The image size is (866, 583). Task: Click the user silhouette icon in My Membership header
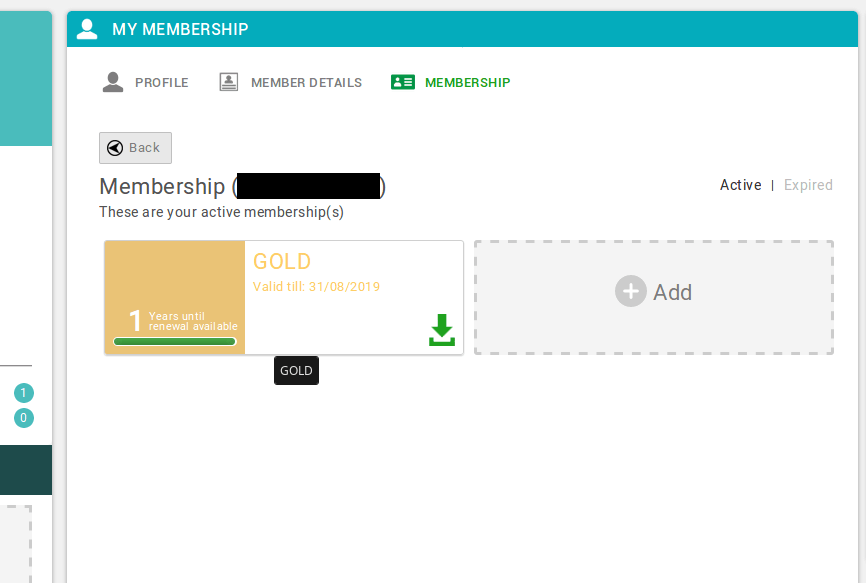click(x=87, y=29)
